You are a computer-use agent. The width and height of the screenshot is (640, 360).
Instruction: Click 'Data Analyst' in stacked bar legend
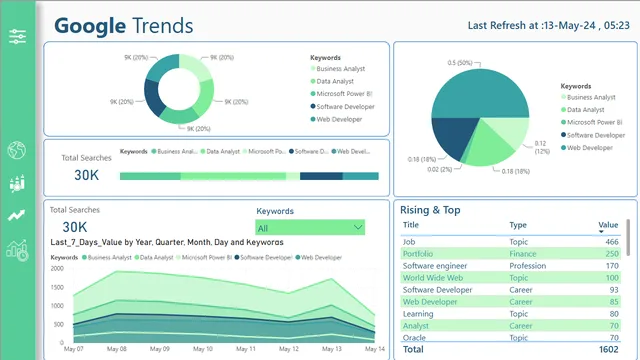[x=220, y=151]
